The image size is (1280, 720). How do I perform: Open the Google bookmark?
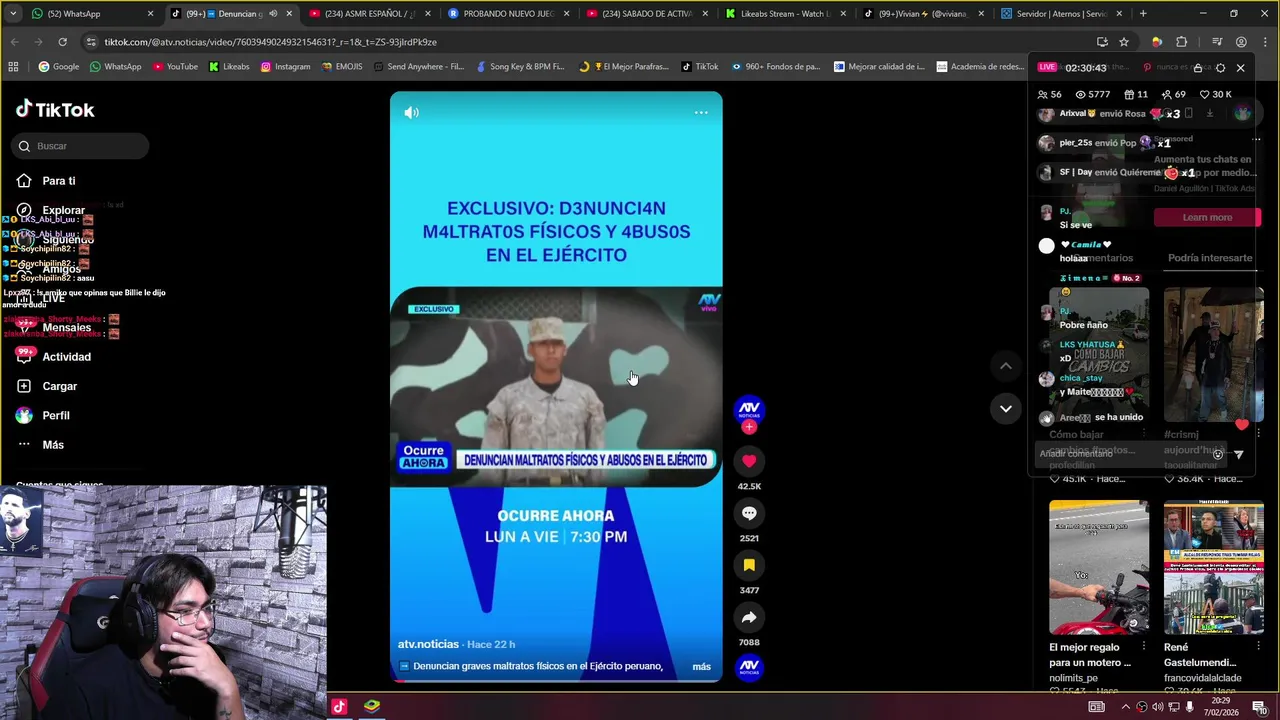(59, 67)
